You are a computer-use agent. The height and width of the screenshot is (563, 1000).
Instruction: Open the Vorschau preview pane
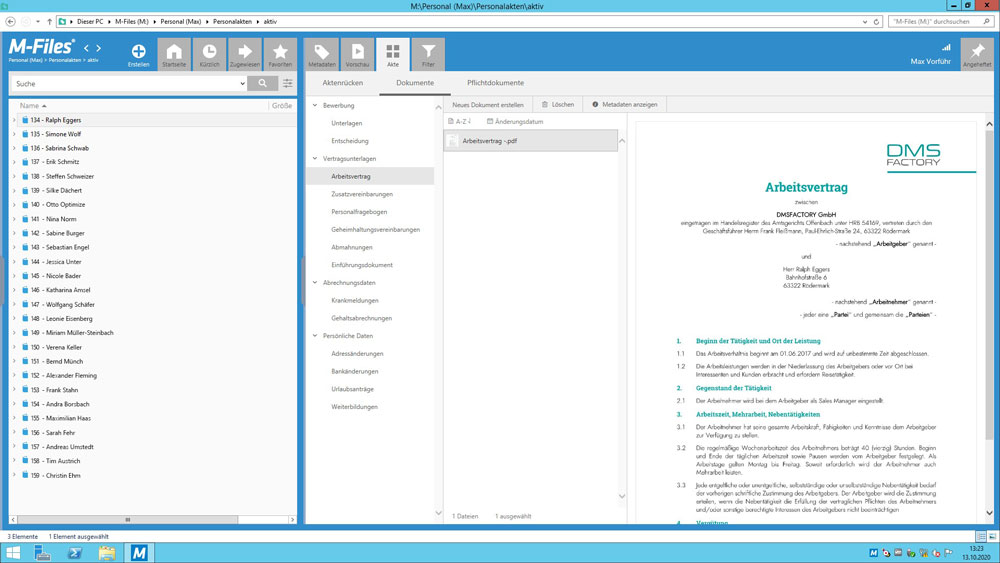pyautogui.click(x=357, y=54)
